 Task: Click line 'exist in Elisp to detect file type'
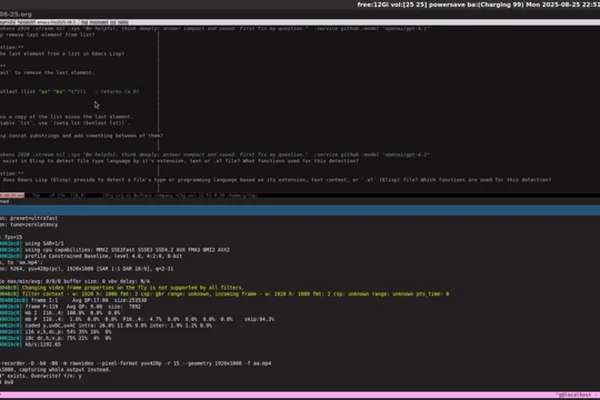(x=179, y=161)
